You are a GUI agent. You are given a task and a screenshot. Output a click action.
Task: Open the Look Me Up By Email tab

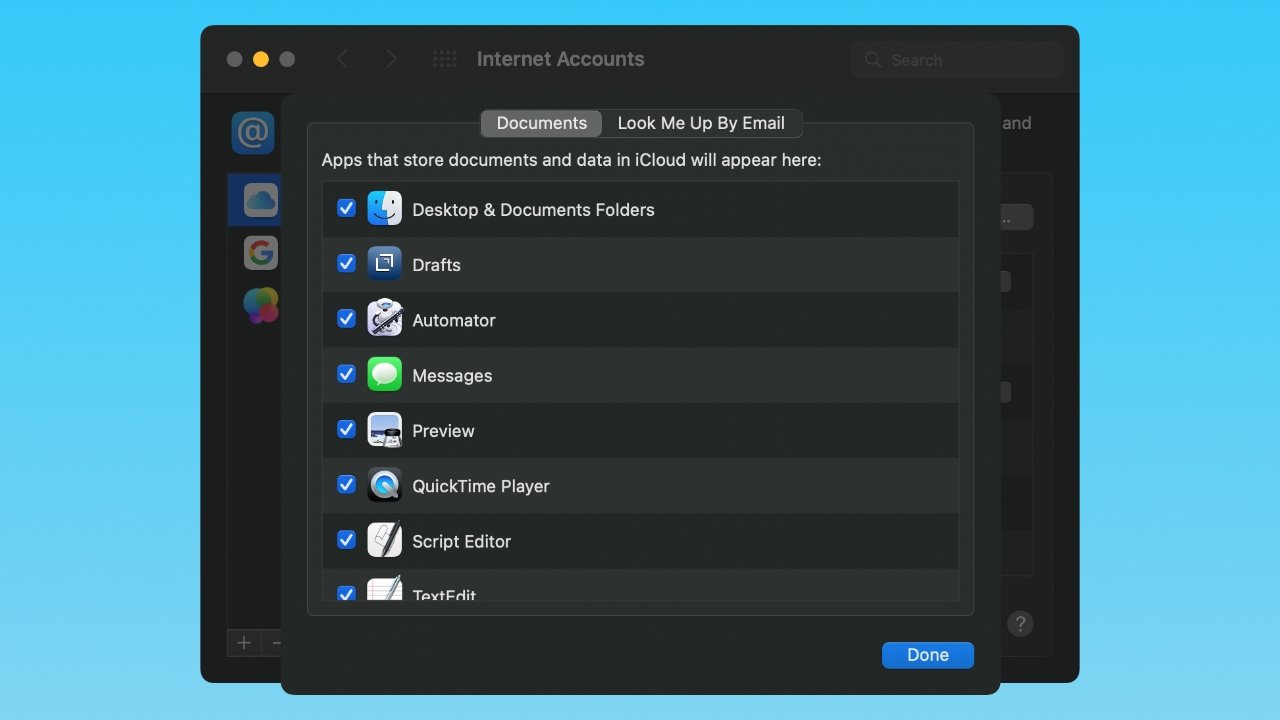coord(701,123)
